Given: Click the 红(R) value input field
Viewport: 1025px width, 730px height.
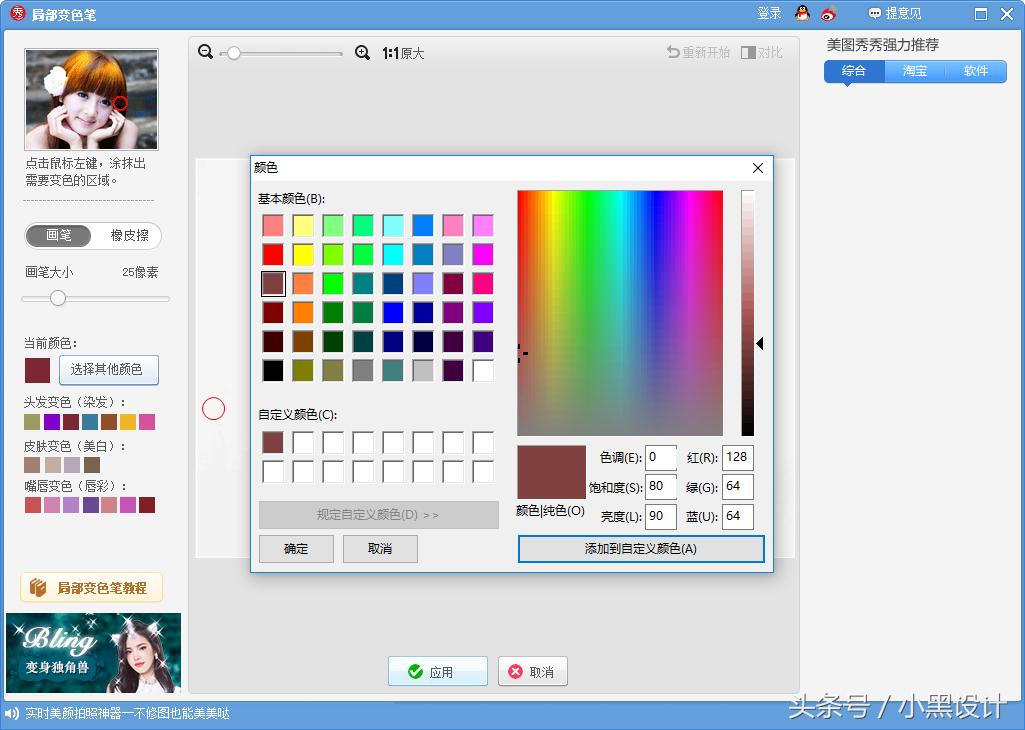Looking at the screenshot, I should [x=737, y=458].
